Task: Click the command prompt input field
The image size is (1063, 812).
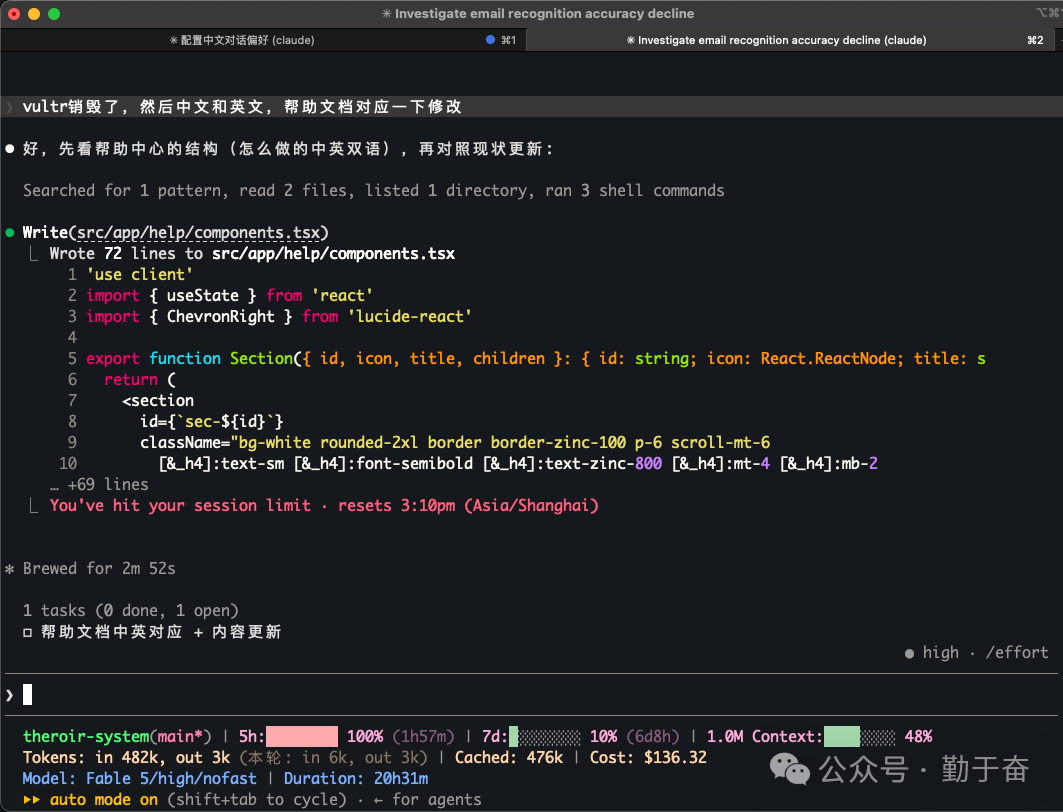Action: pyautogui.click(x=532, y=695)
